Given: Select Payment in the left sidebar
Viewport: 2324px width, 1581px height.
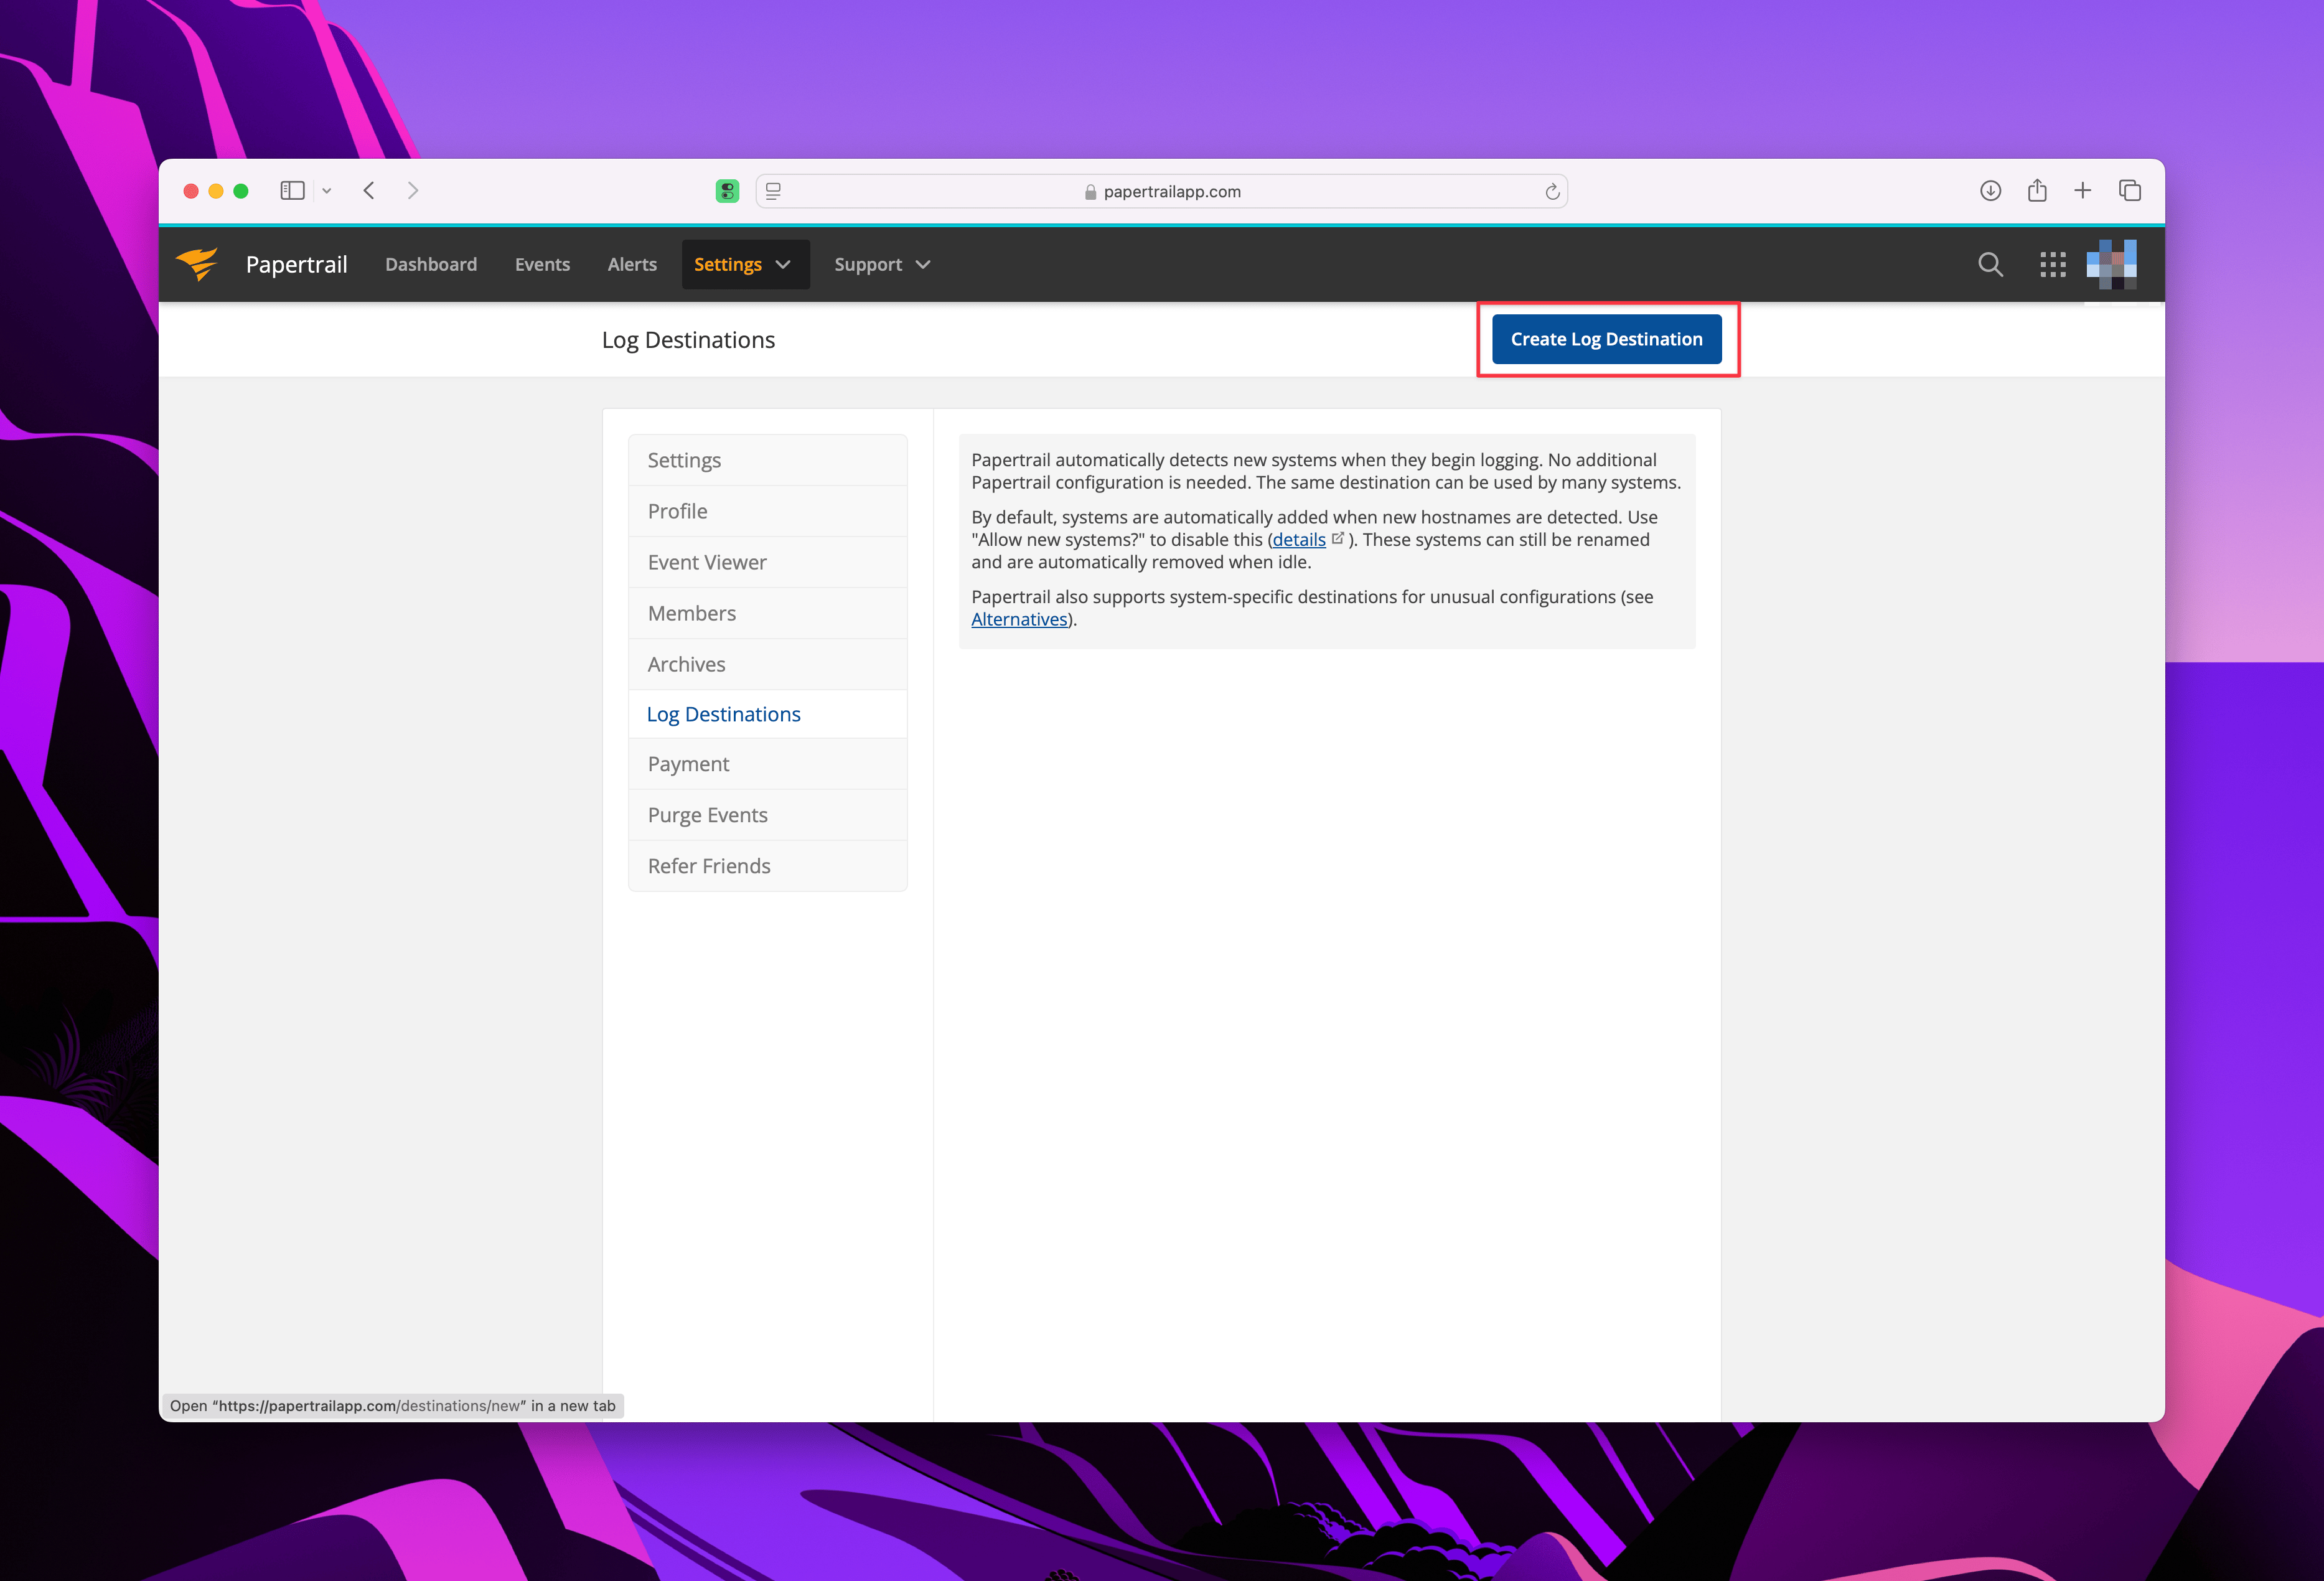Looking at the screenshot, I should tap(767, 764).
